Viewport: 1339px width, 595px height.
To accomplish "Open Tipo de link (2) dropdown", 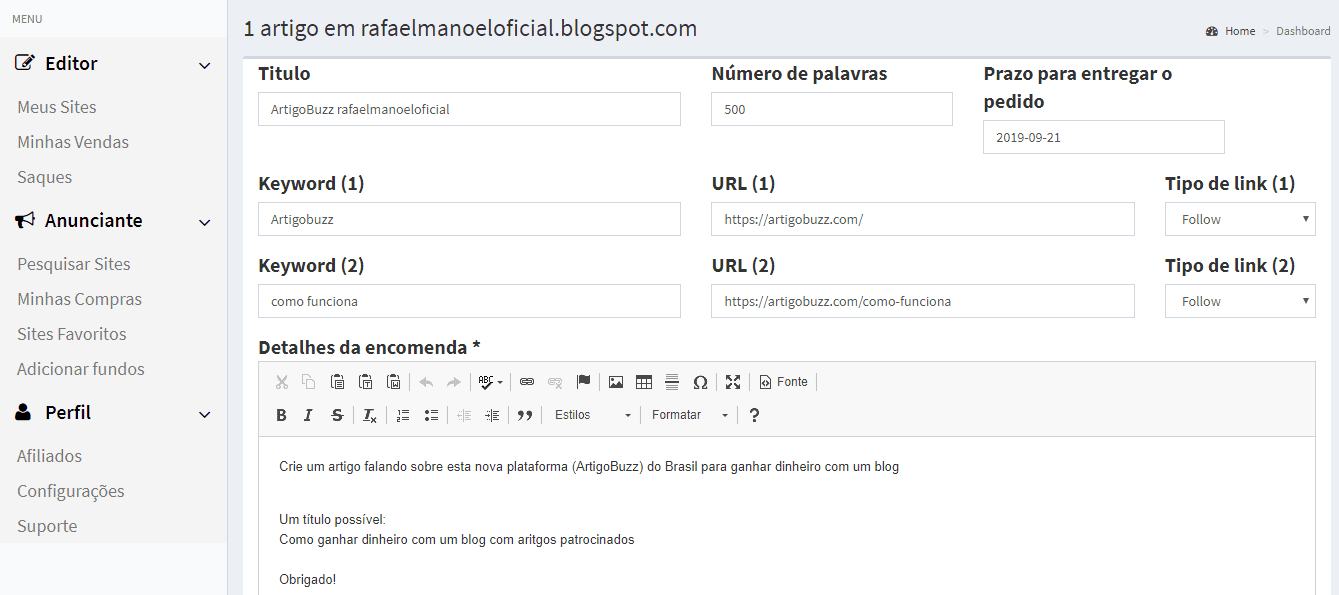I will (1240, 301).
